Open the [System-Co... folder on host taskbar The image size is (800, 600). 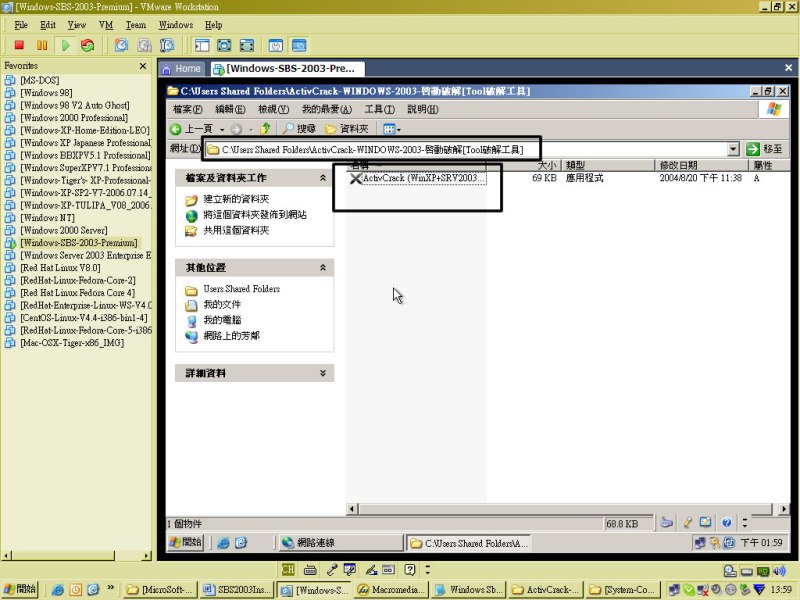(x=622, y=590)
